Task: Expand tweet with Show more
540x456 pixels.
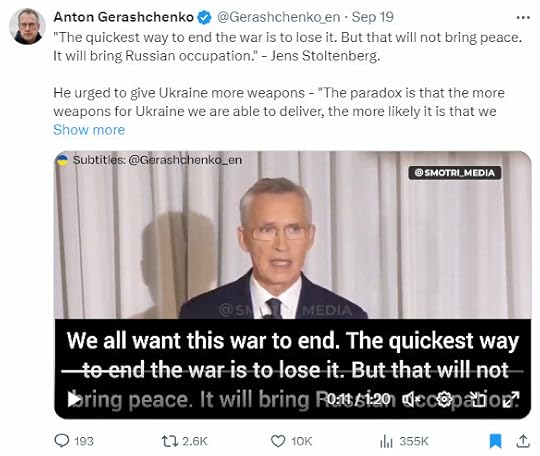Action: pos(89,130)
